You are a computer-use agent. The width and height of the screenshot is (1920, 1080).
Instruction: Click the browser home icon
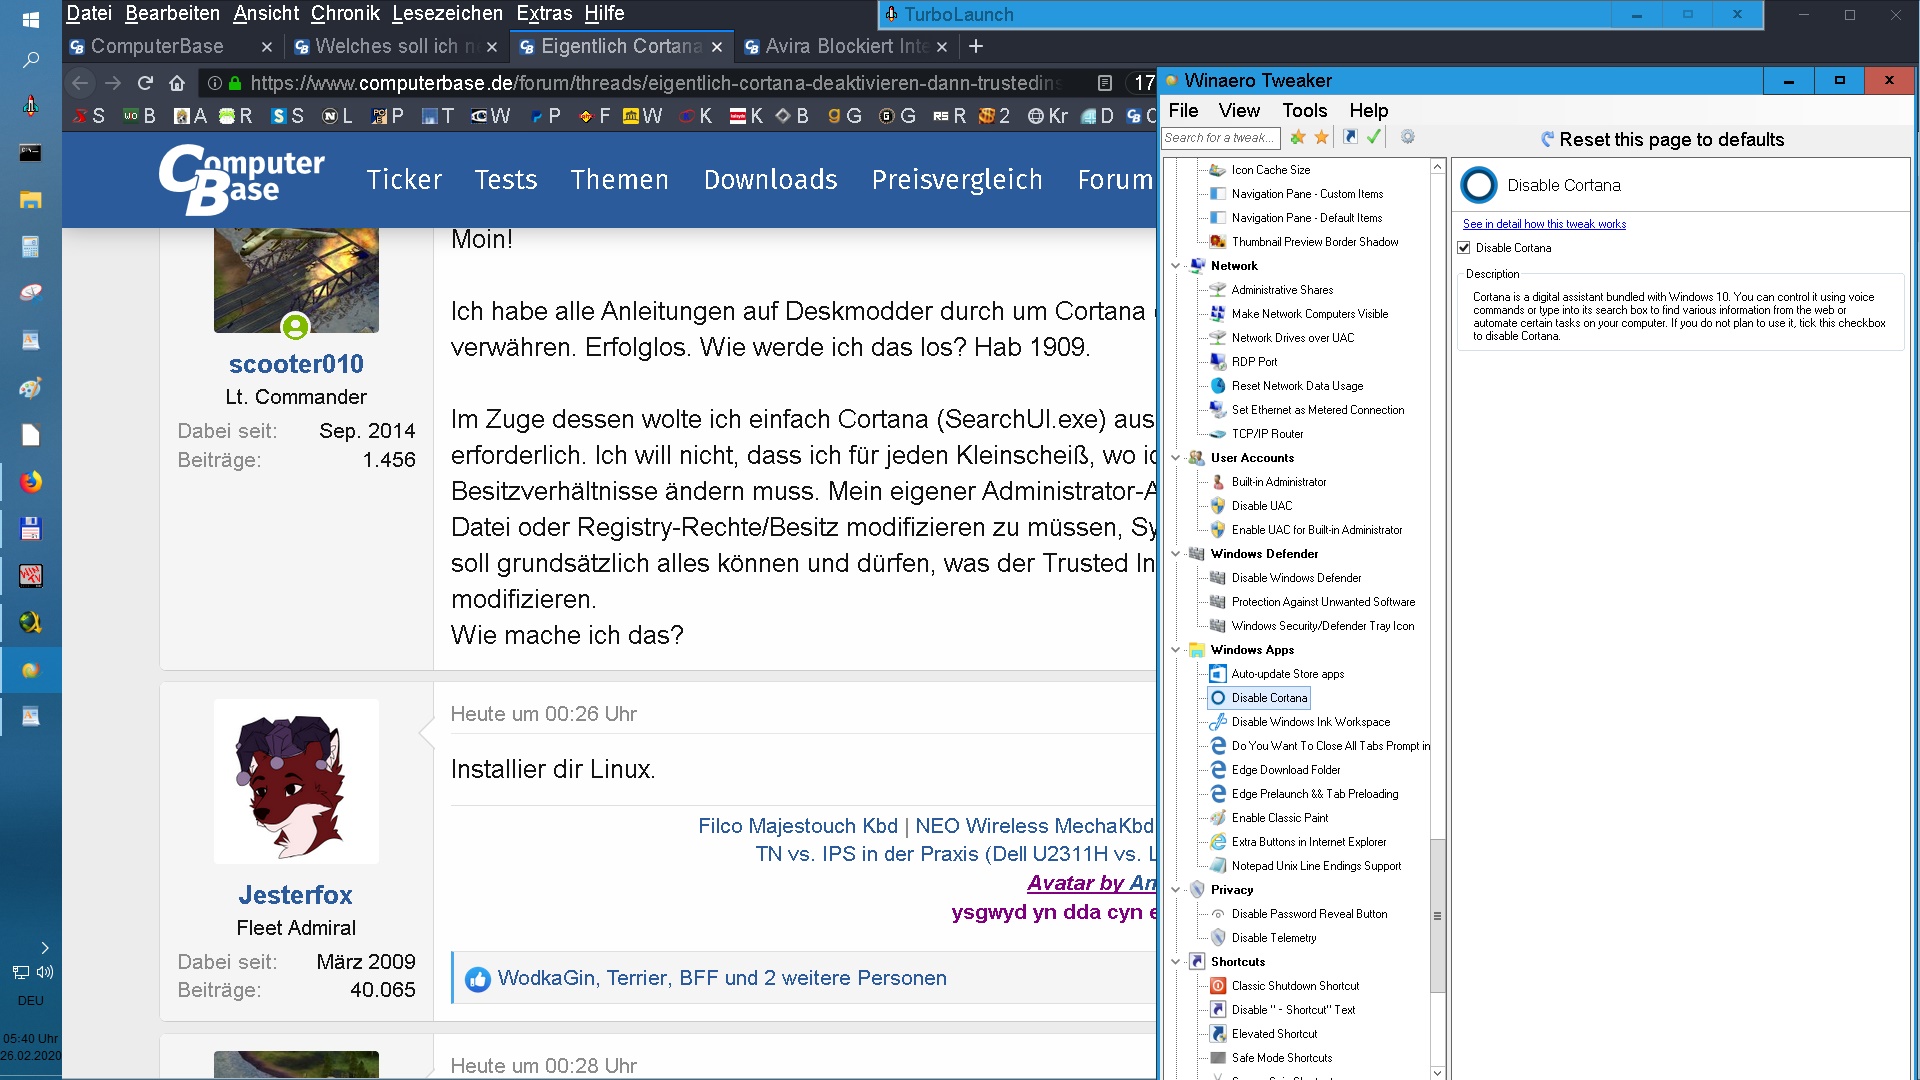pyautogui.click(x=177, y=83)
